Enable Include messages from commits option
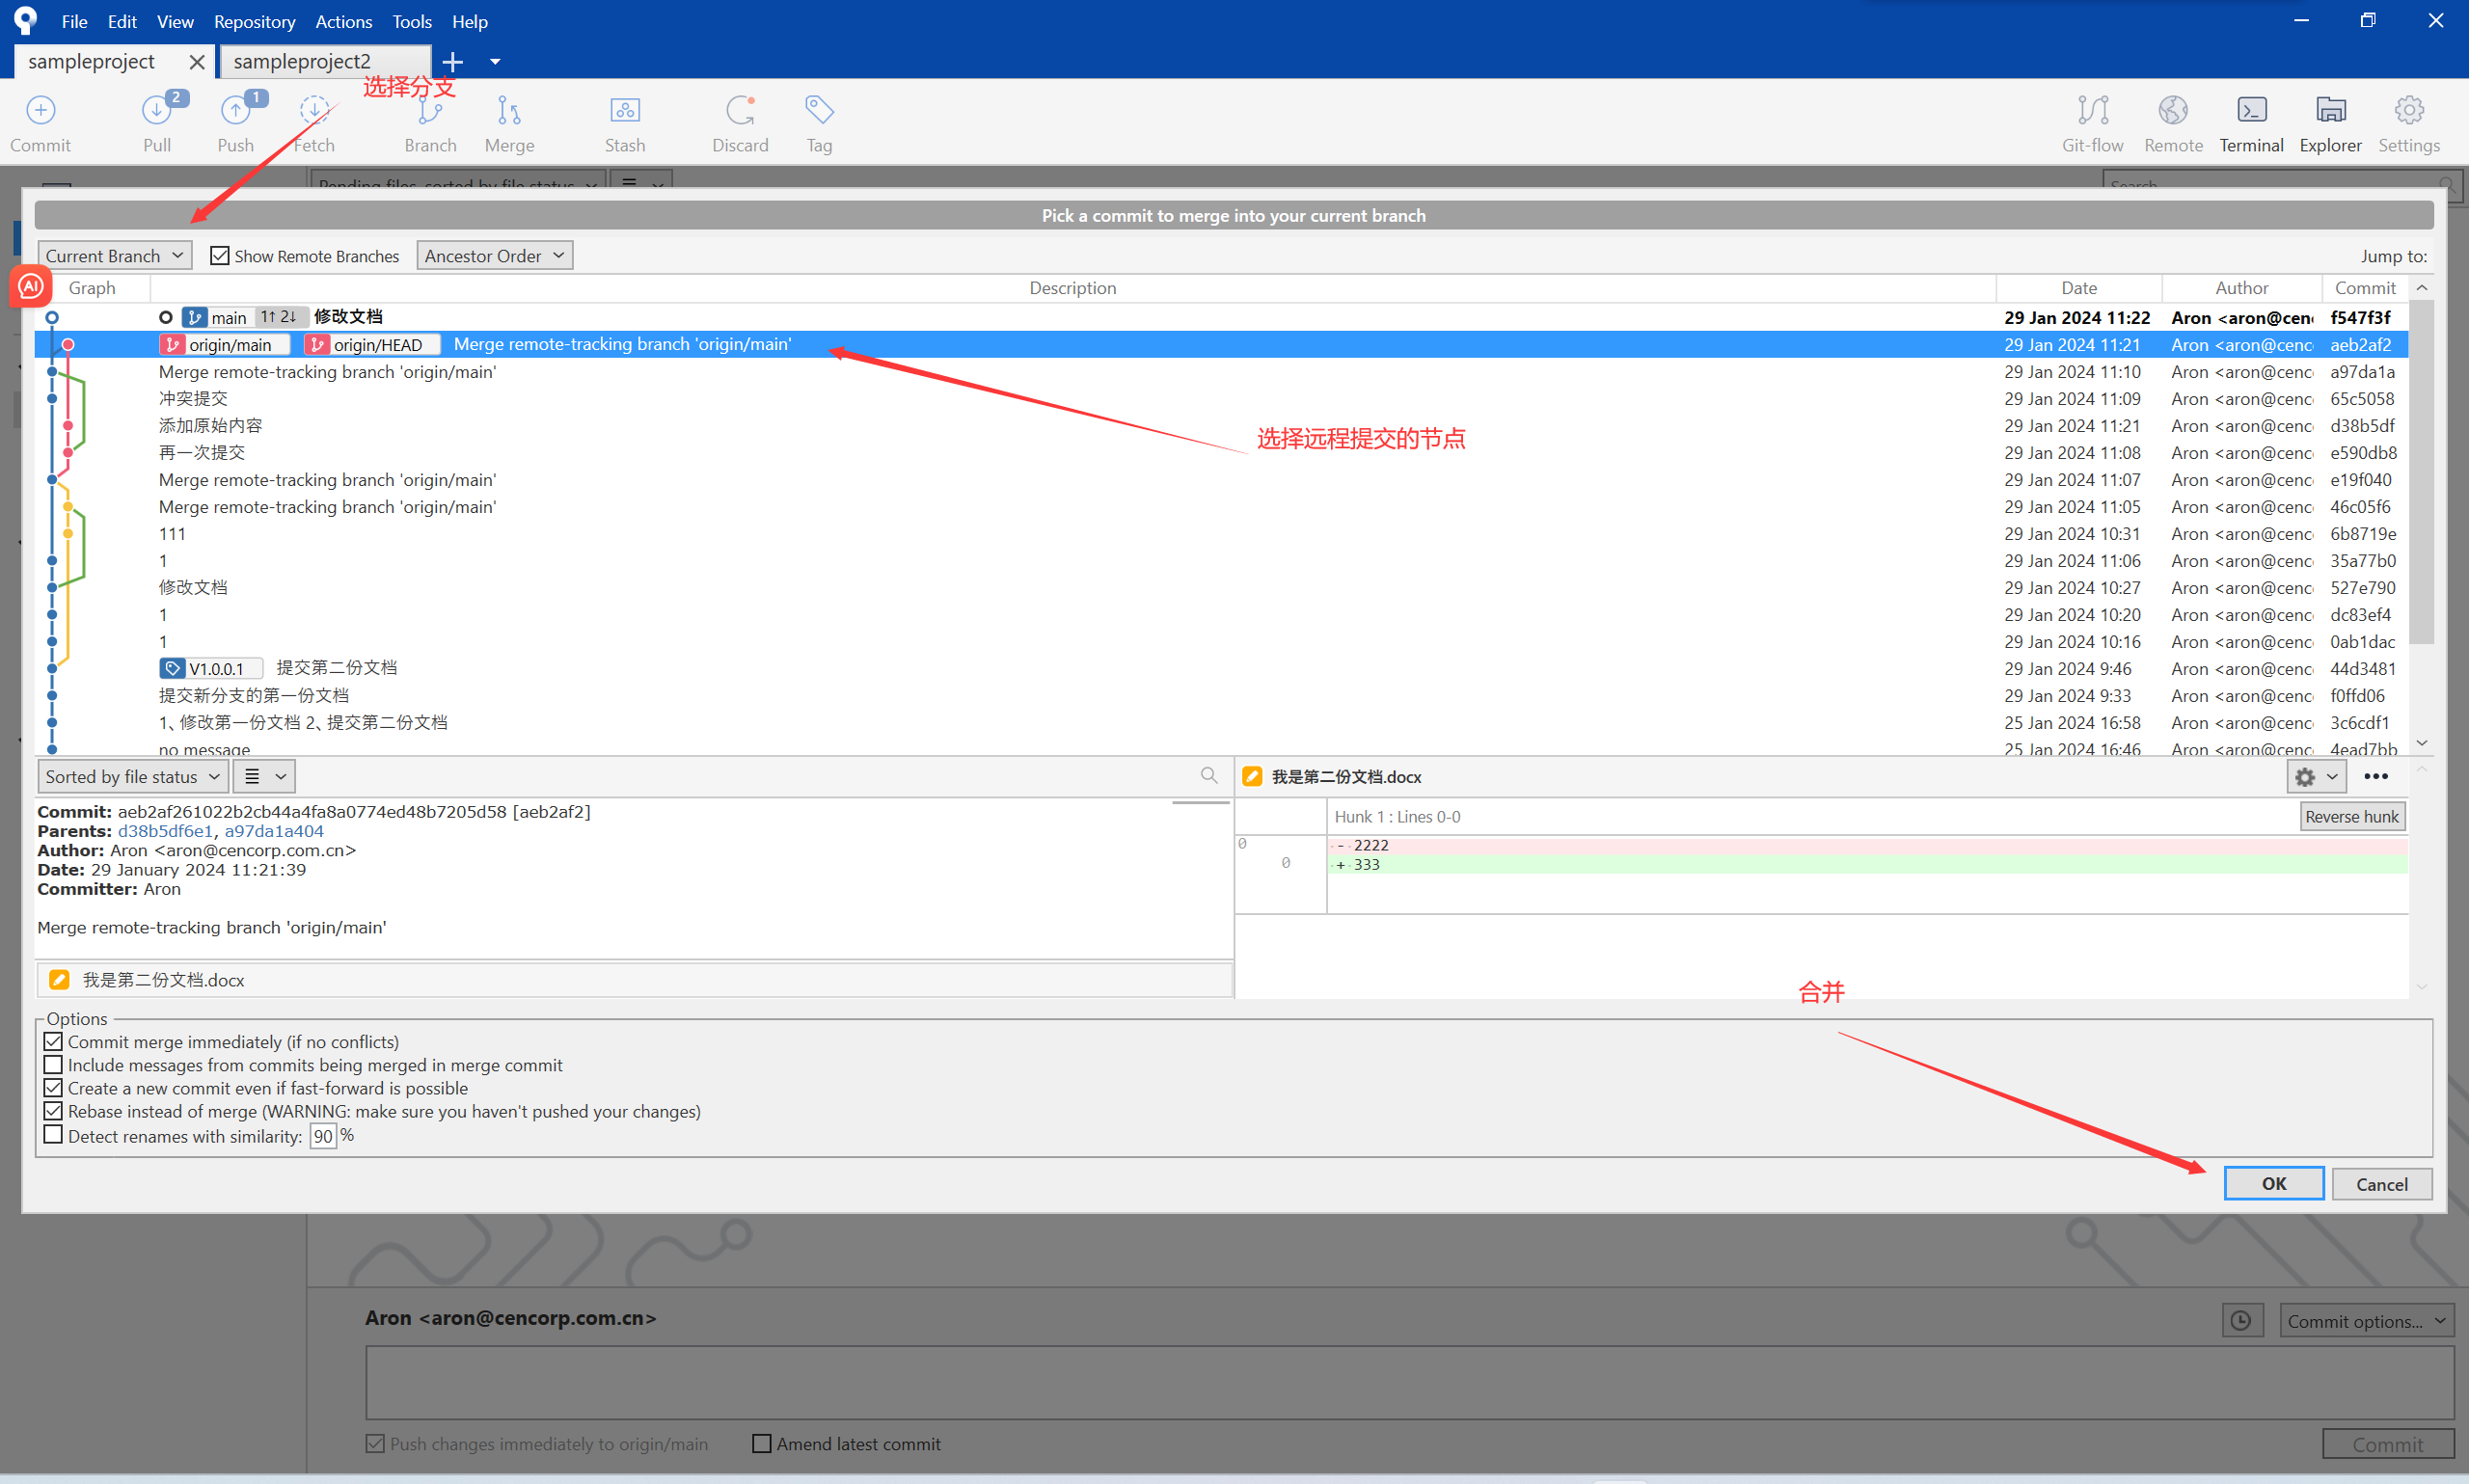2469x1484 pixels. coord(54,1065)
